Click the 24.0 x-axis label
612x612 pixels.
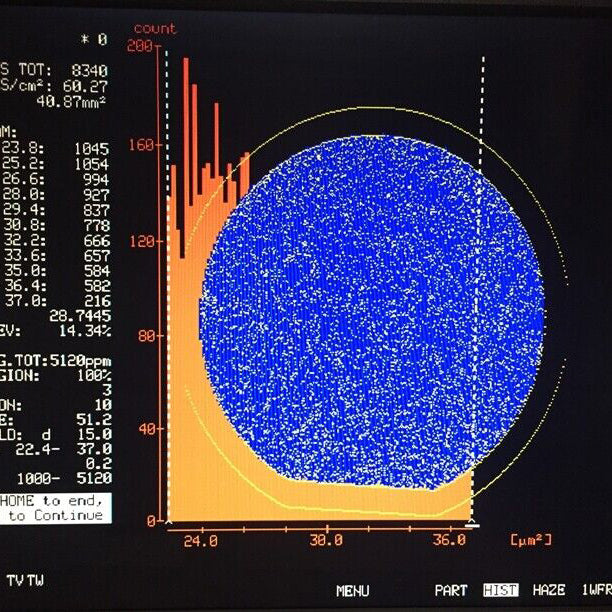tap(201, 541)
